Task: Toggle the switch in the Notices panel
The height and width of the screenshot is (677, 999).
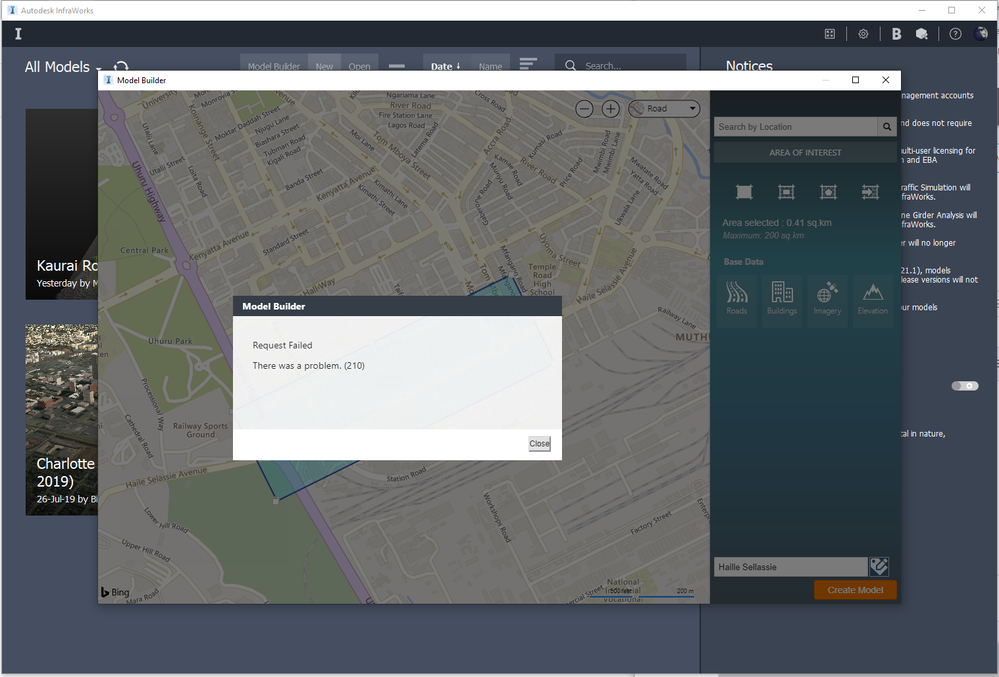Action: (x=965, y=386)
